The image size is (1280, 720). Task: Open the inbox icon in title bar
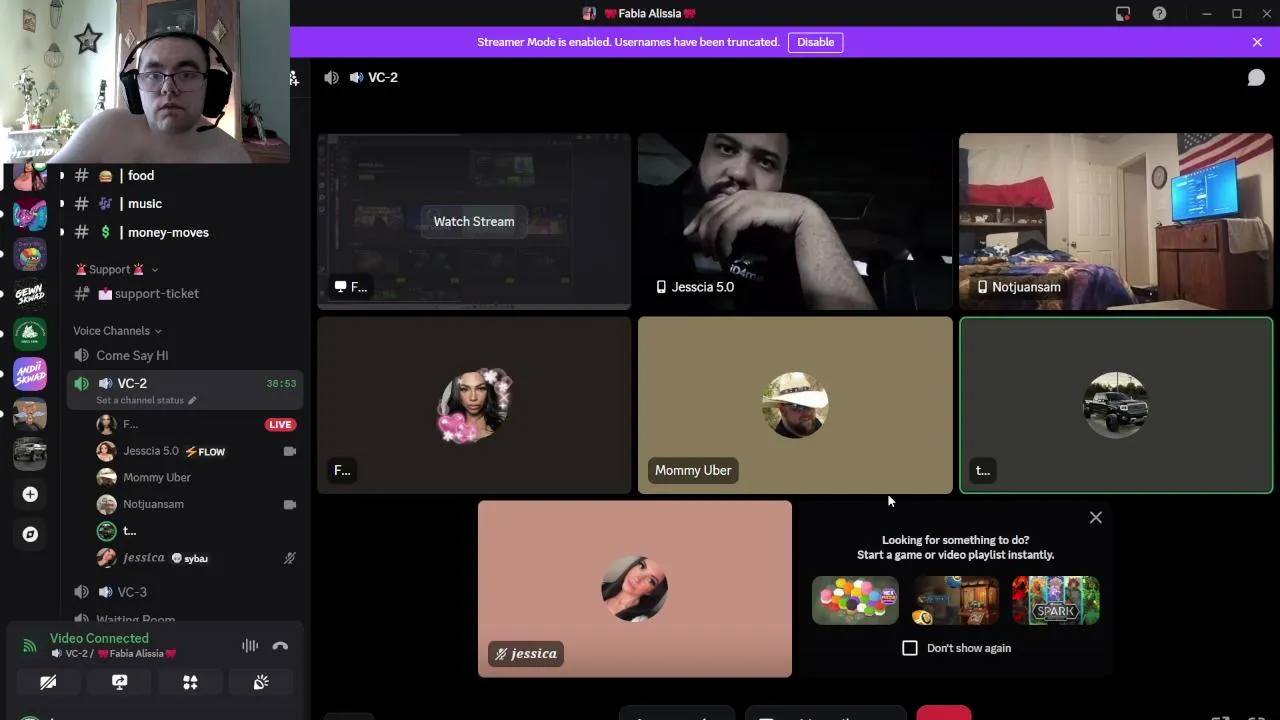pos(1123,13)
